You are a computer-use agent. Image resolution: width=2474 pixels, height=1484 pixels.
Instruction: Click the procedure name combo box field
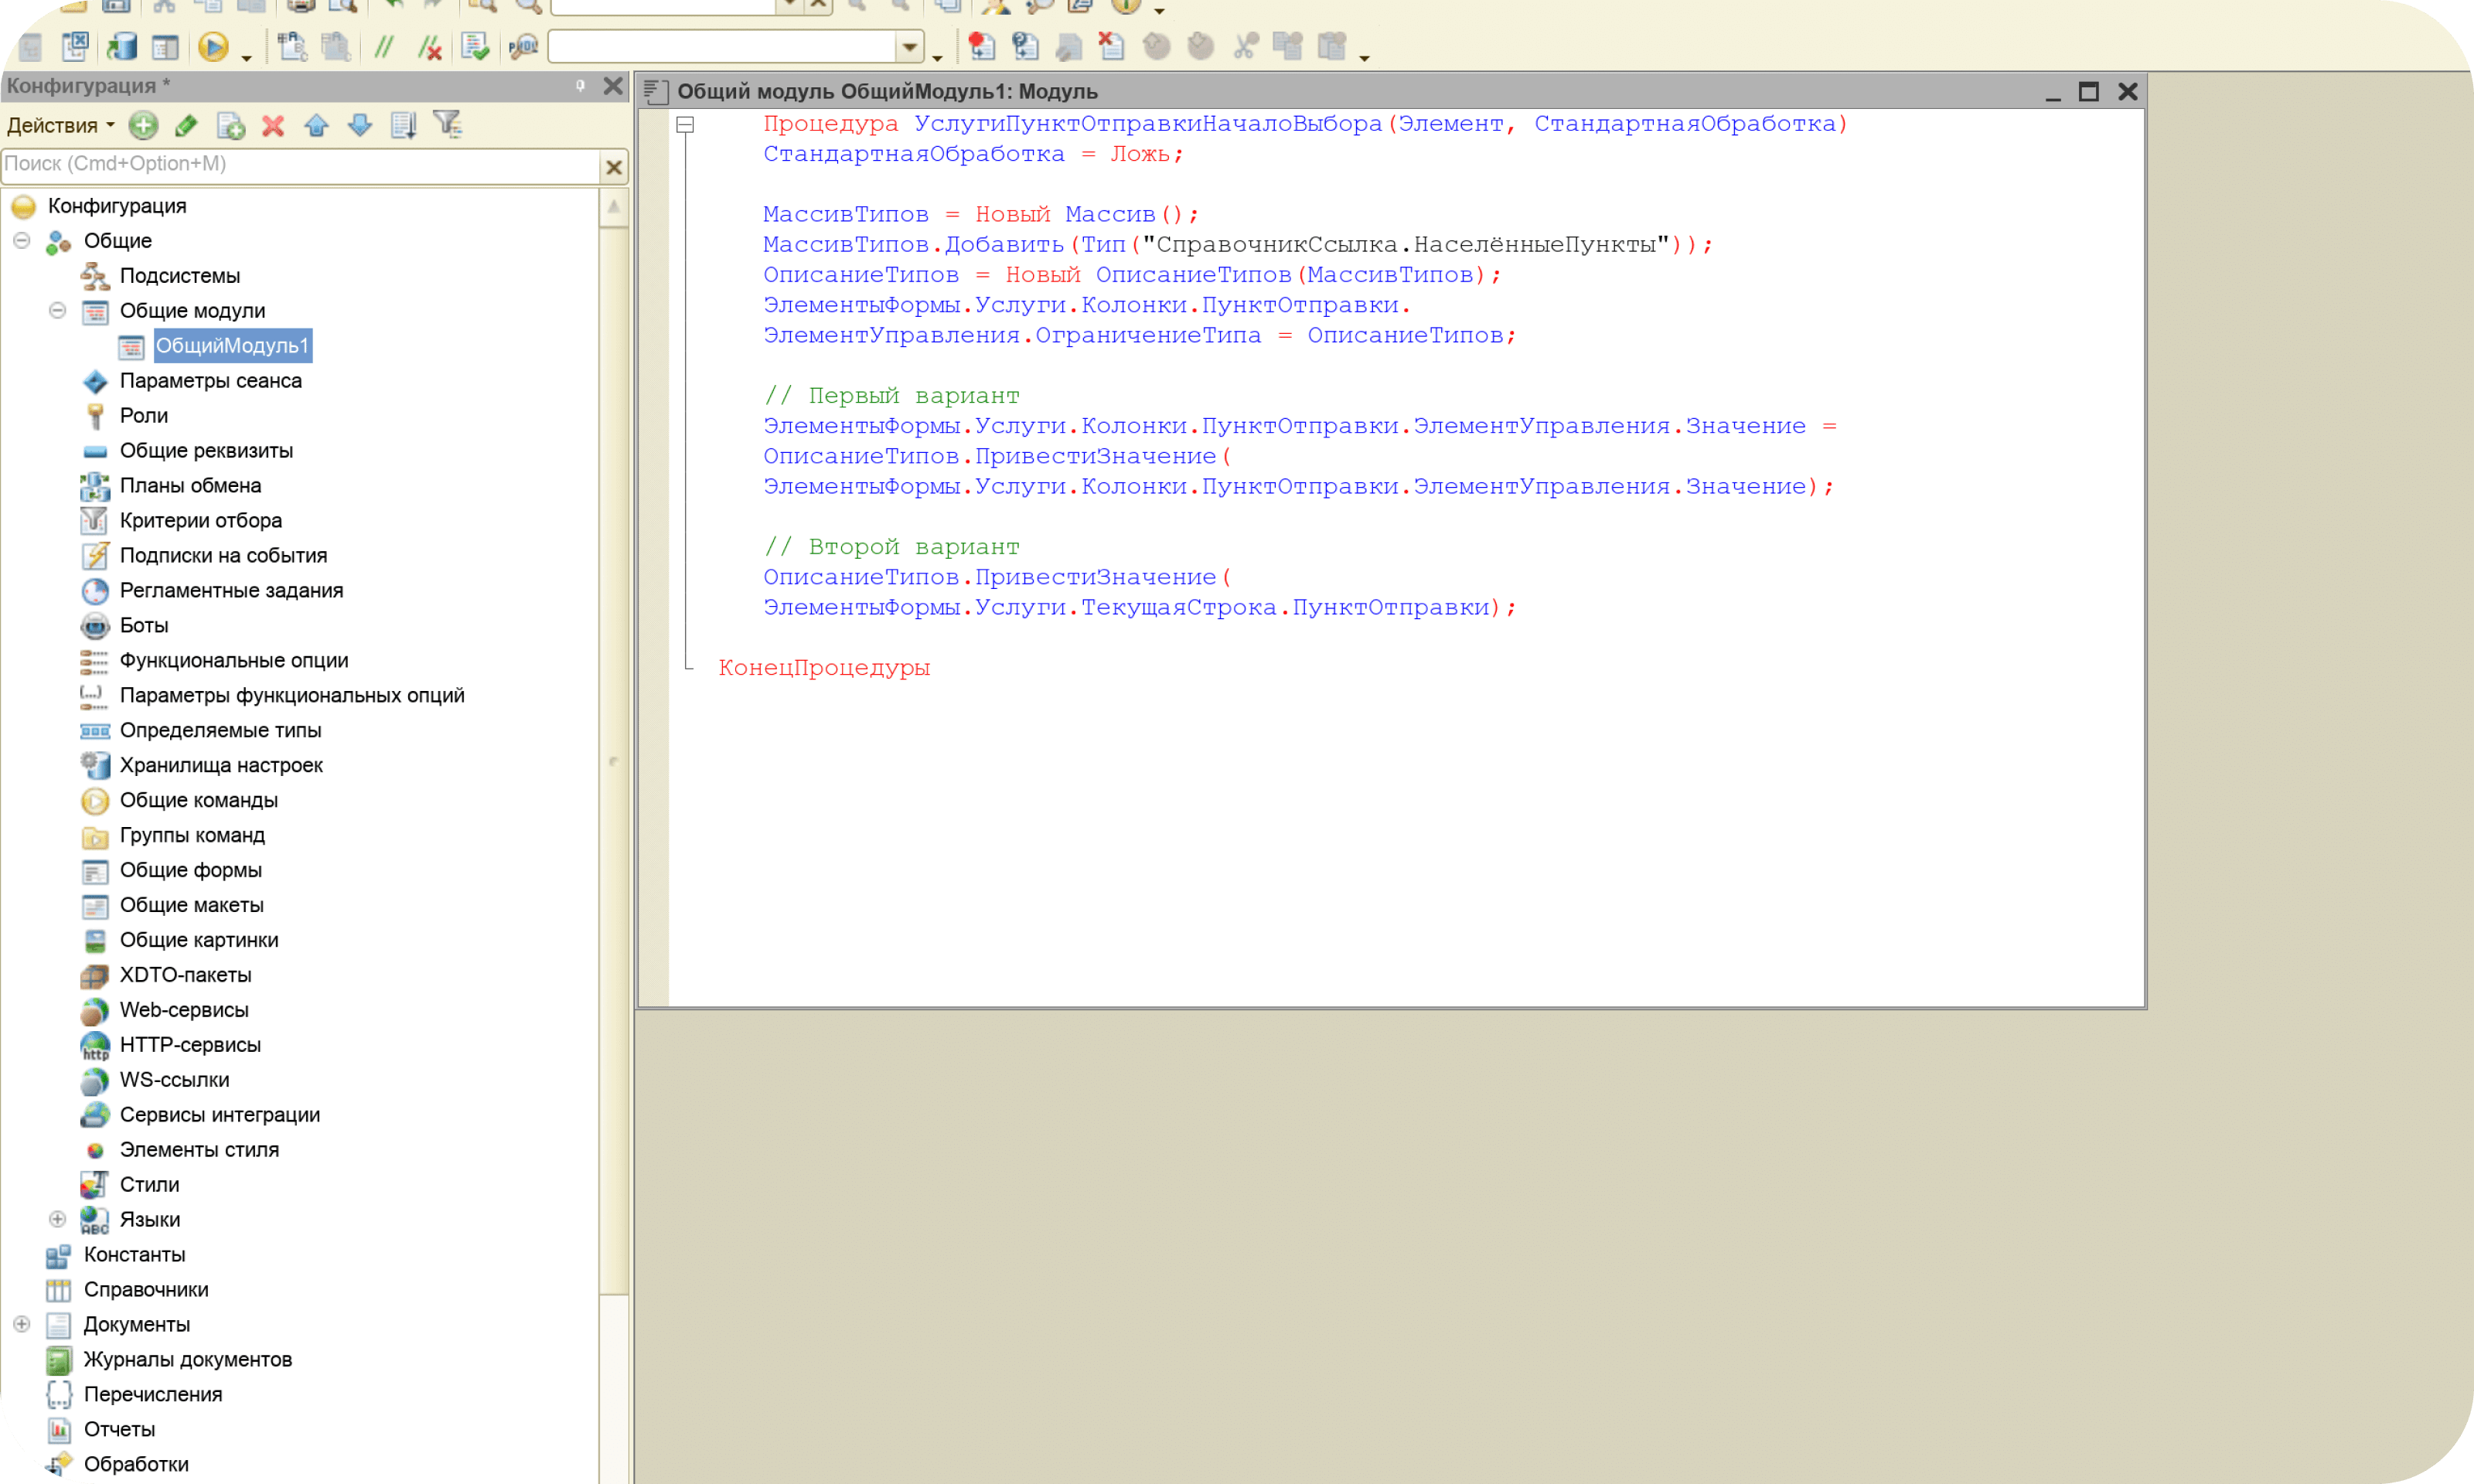(722, 46)
